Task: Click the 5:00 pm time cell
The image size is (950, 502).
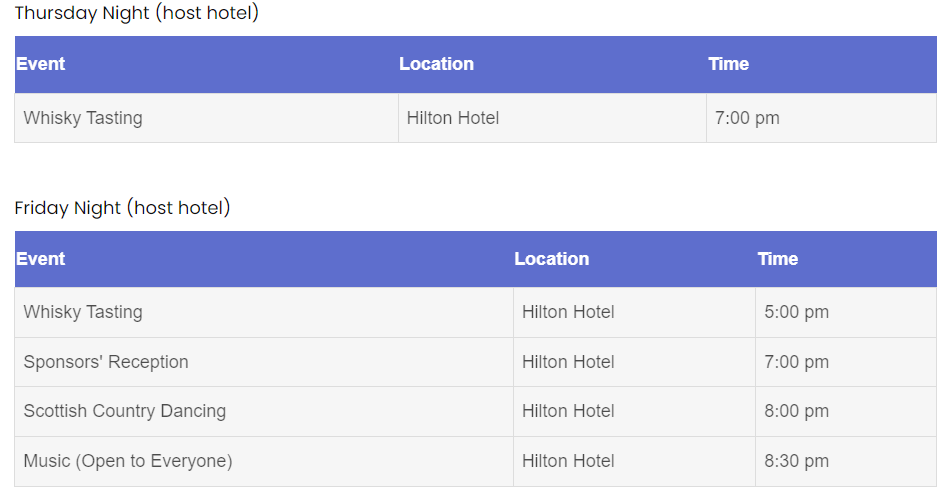Action: [796, 312]
